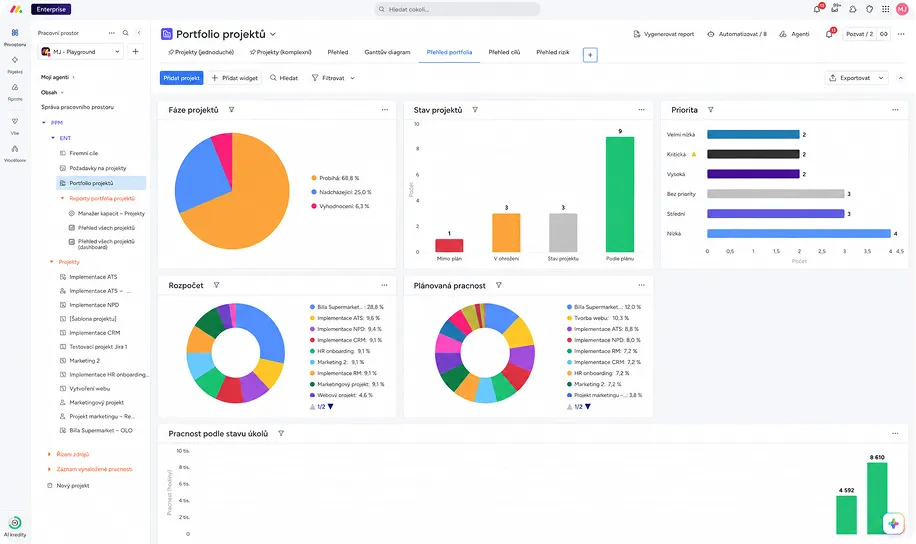Screen dimensions: 916x544
Task: Open Plánovaná pracnost widget three-dot menu
Action: (x=641, y=285)
